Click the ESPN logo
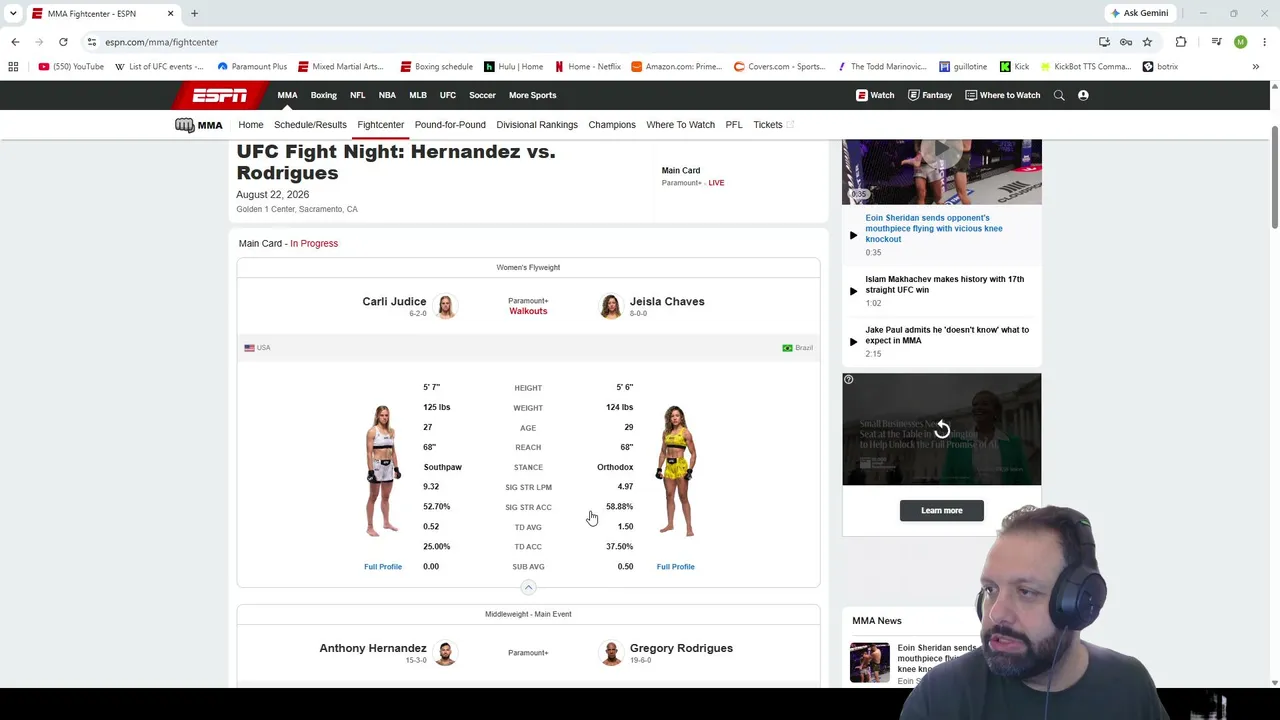1280x720 pixels. [220, 95]
